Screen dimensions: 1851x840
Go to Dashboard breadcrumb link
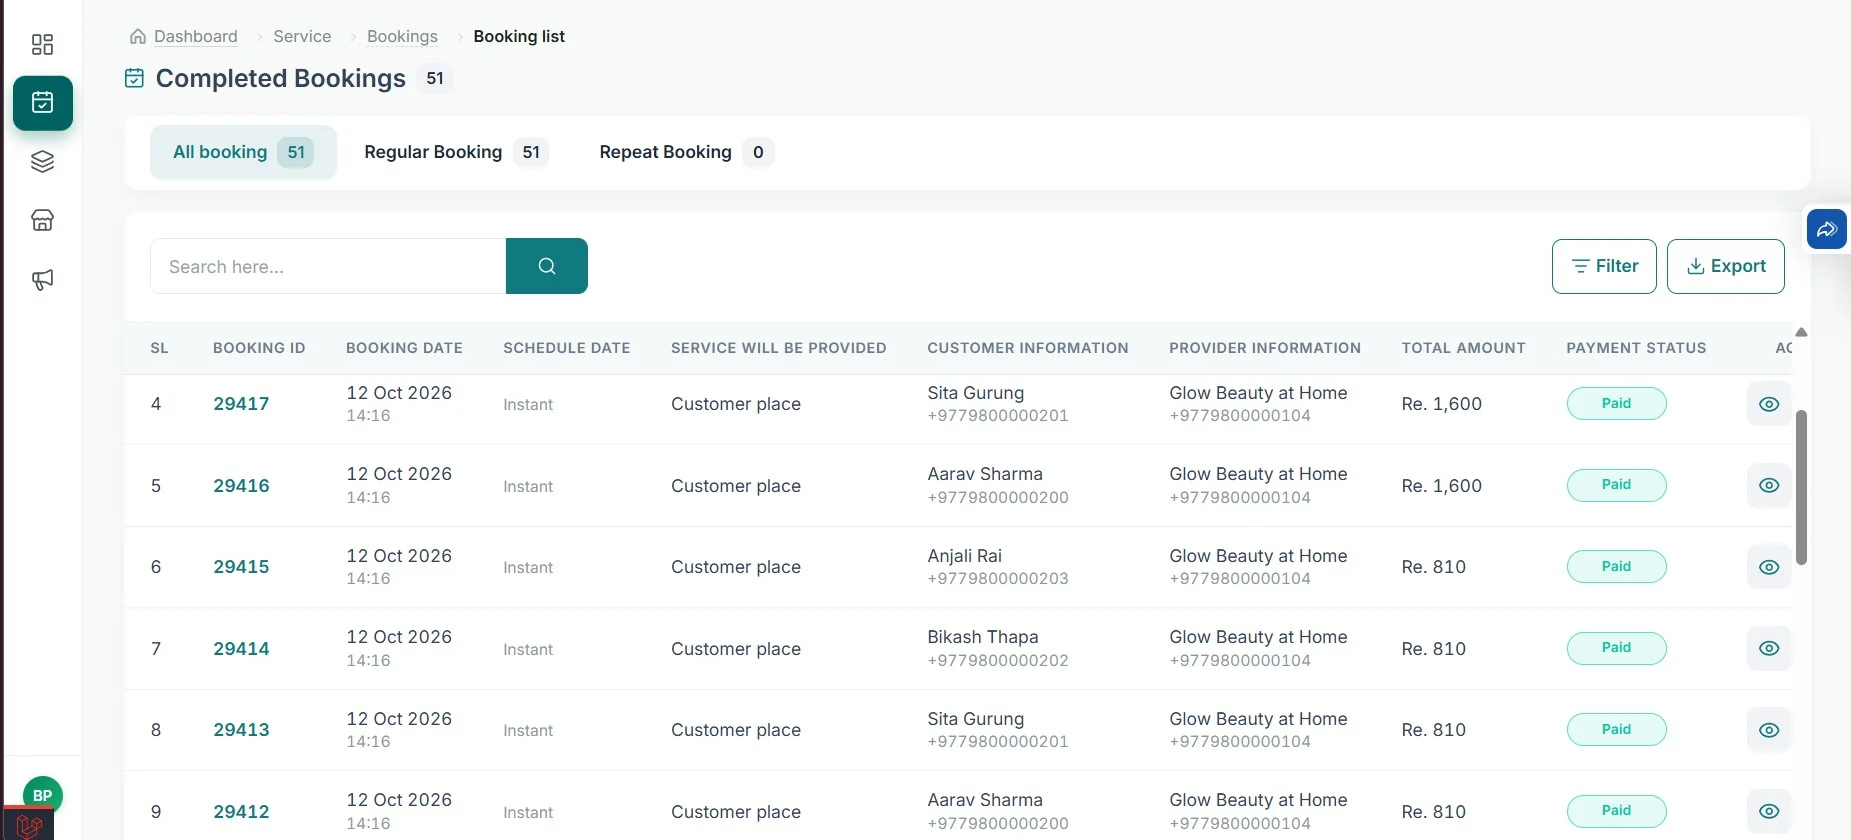pos(196,36)
